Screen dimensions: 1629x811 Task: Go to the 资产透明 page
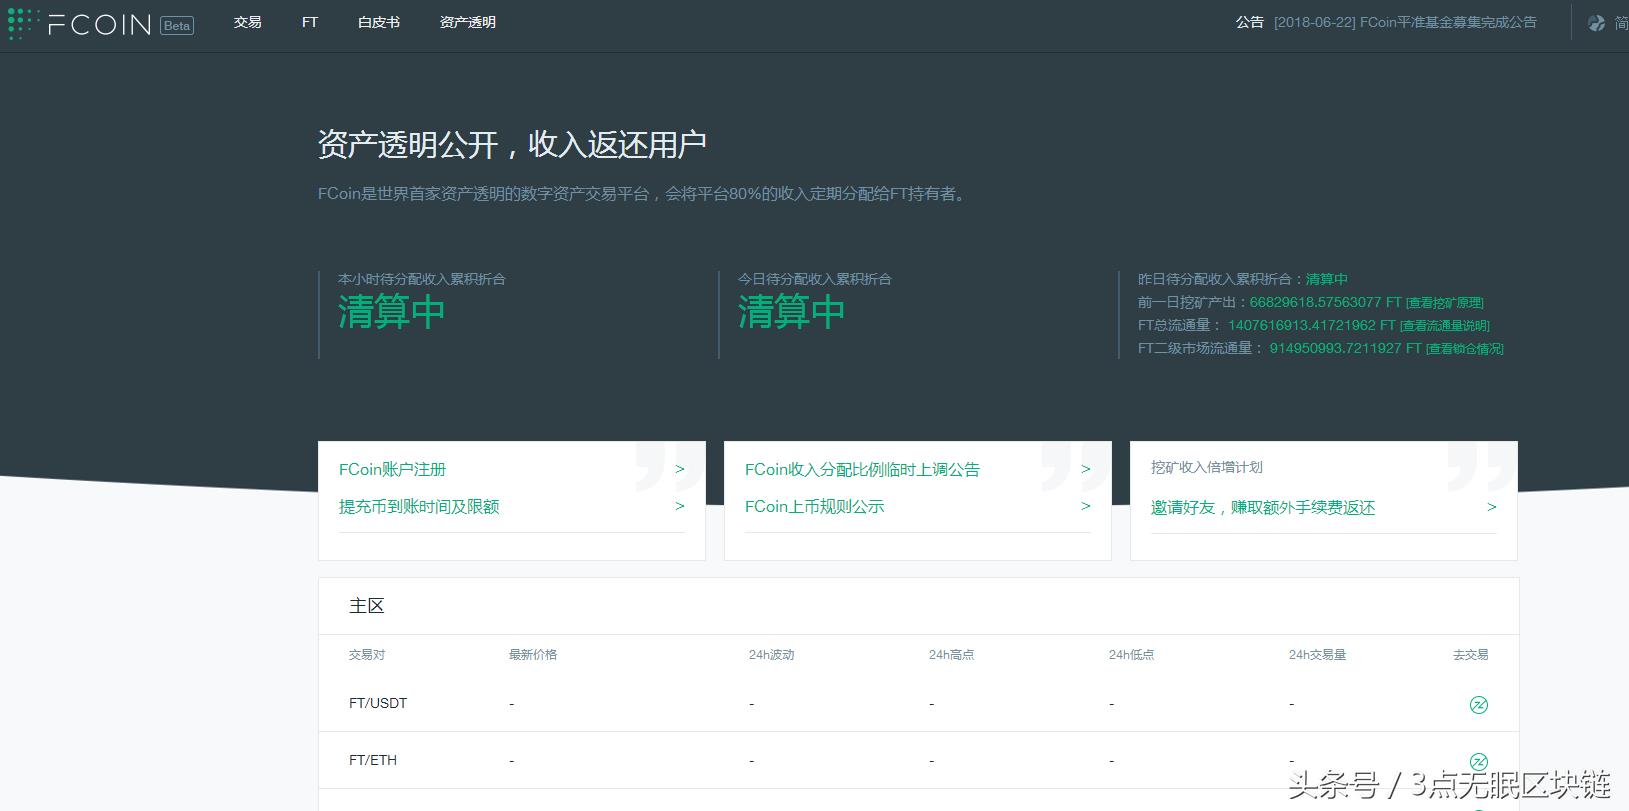[467, 22]
